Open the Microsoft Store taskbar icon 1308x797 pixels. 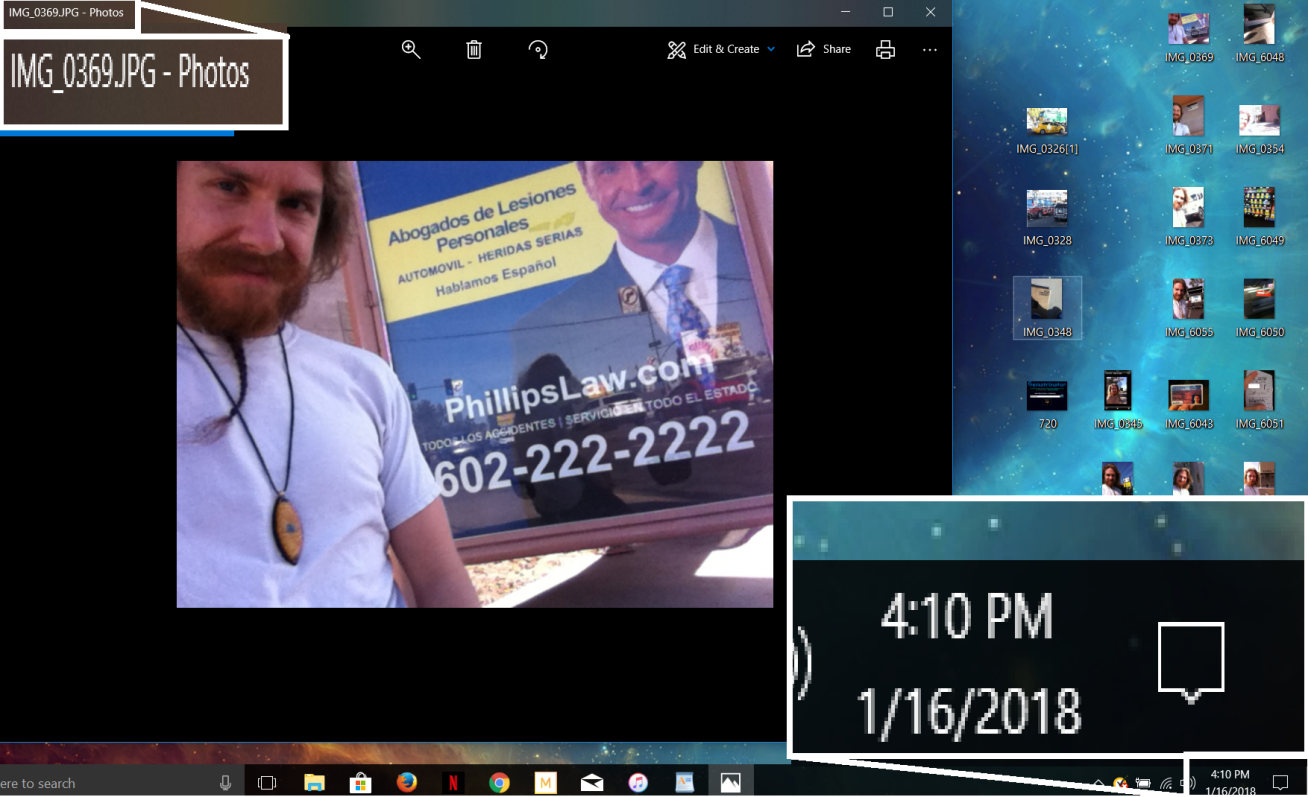pos(360,782)
